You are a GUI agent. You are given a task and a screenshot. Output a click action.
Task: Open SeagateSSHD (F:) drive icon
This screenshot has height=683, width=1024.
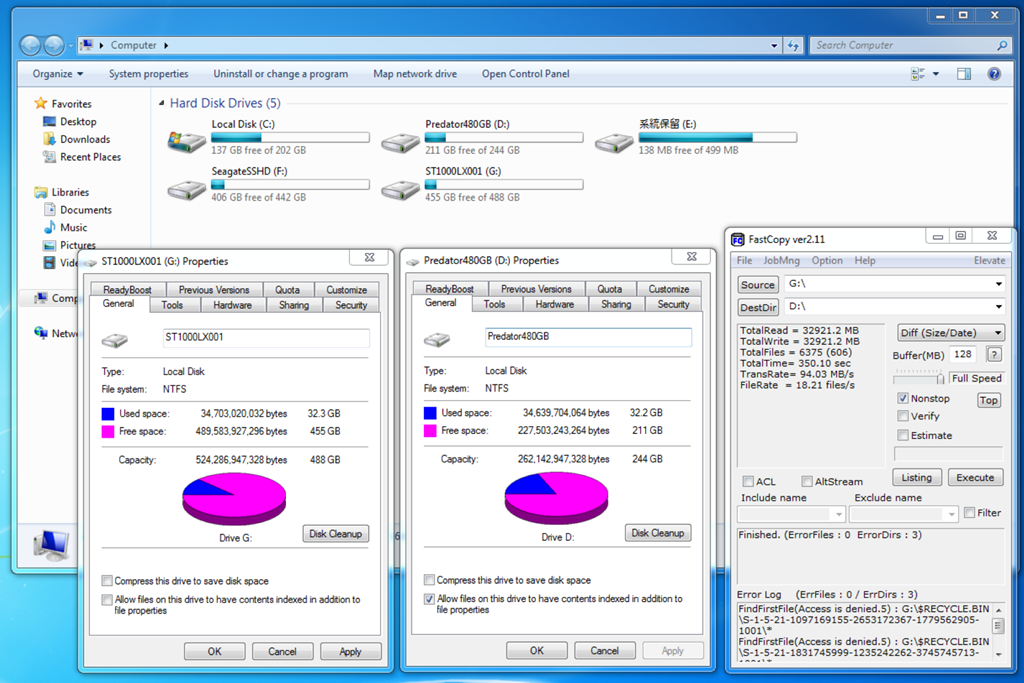tap(187, 189)
